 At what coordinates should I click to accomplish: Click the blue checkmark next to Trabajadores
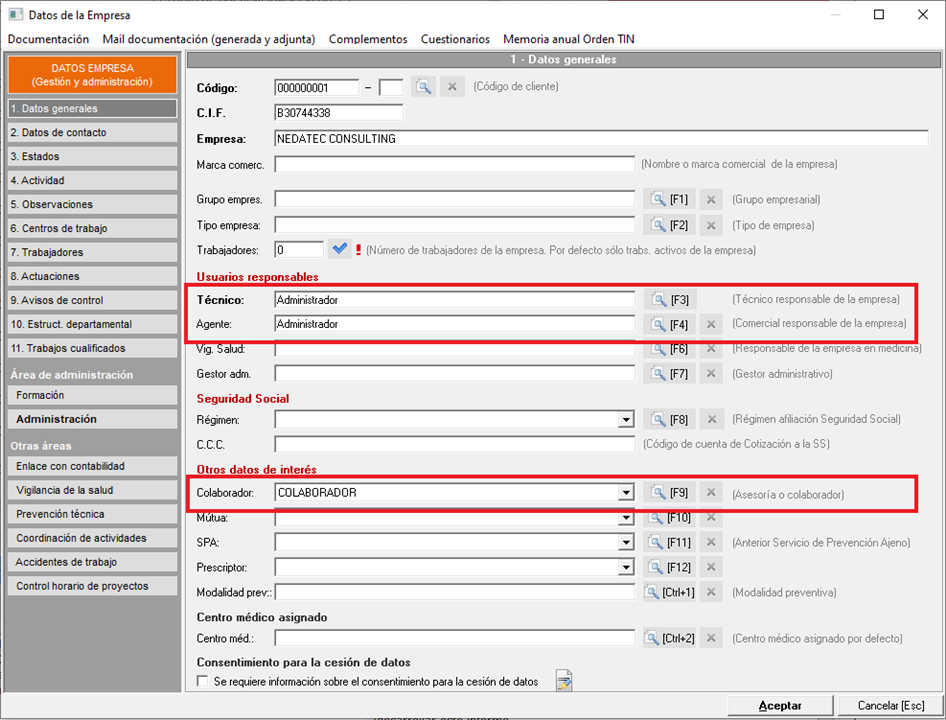pyautogui.click(x=340, y=249)
